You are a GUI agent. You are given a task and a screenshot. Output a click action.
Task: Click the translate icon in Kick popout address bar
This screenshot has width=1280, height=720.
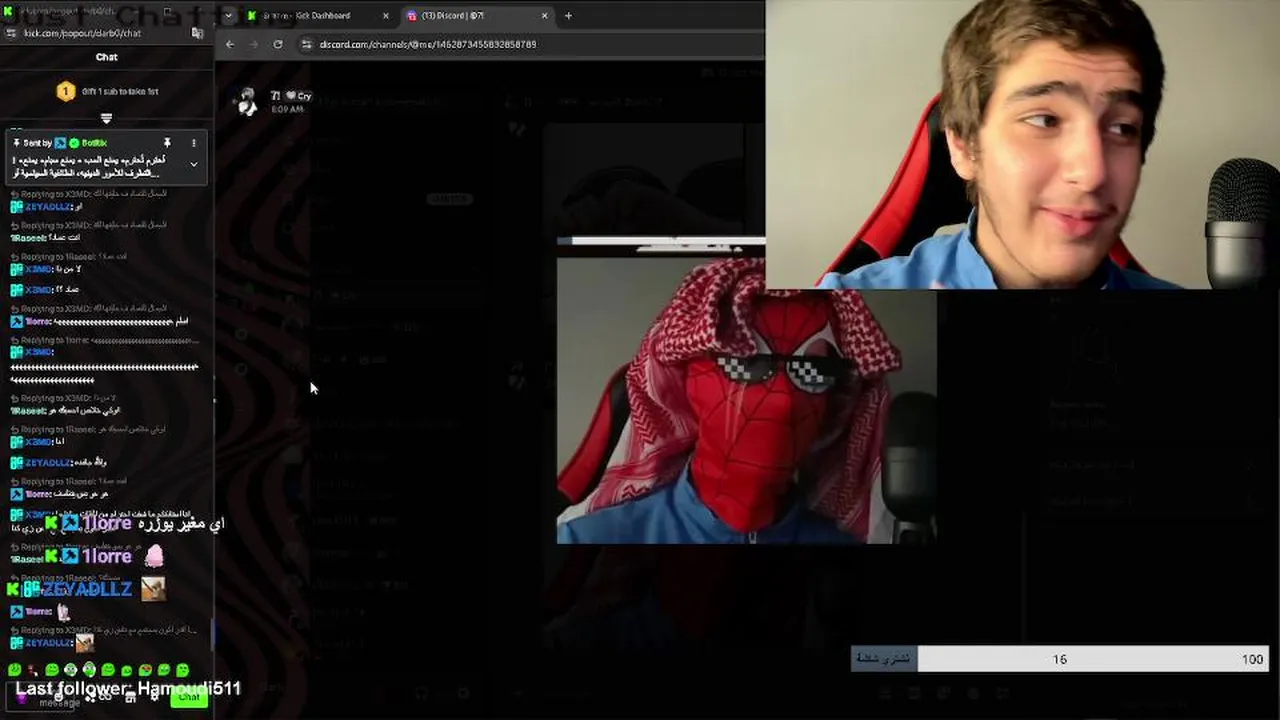[x=197, y=33]
